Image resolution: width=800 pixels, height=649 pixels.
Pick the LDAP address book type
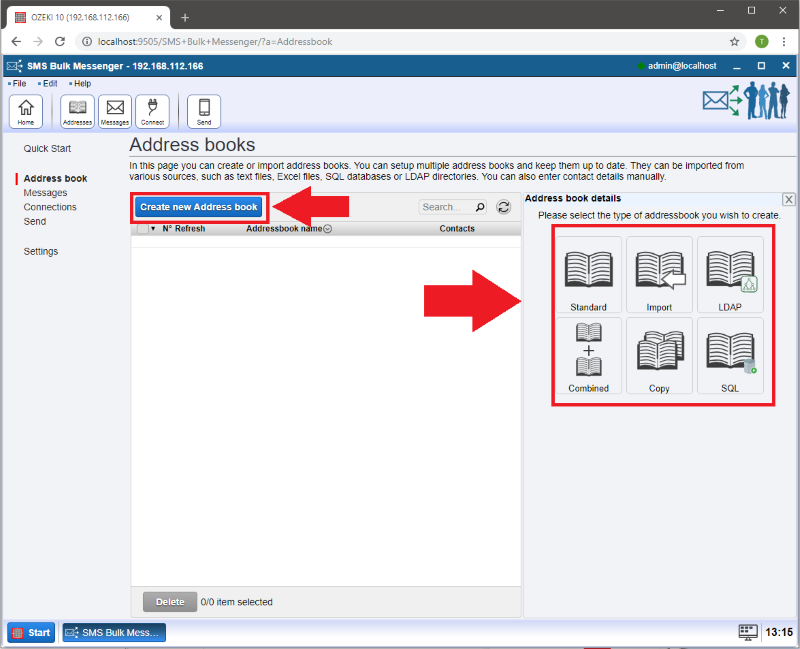730,275
